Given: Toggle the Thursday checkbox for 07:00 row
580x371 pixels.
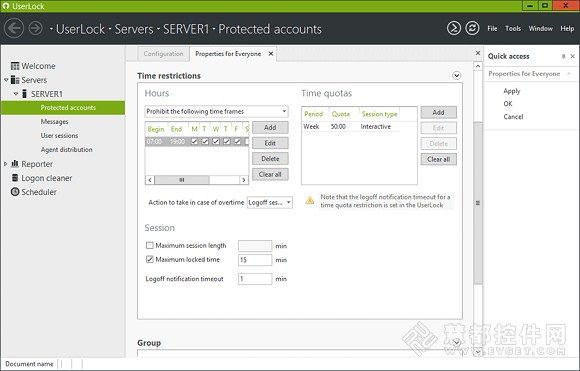Looking at the screenshot, I should tap(226, 141).
